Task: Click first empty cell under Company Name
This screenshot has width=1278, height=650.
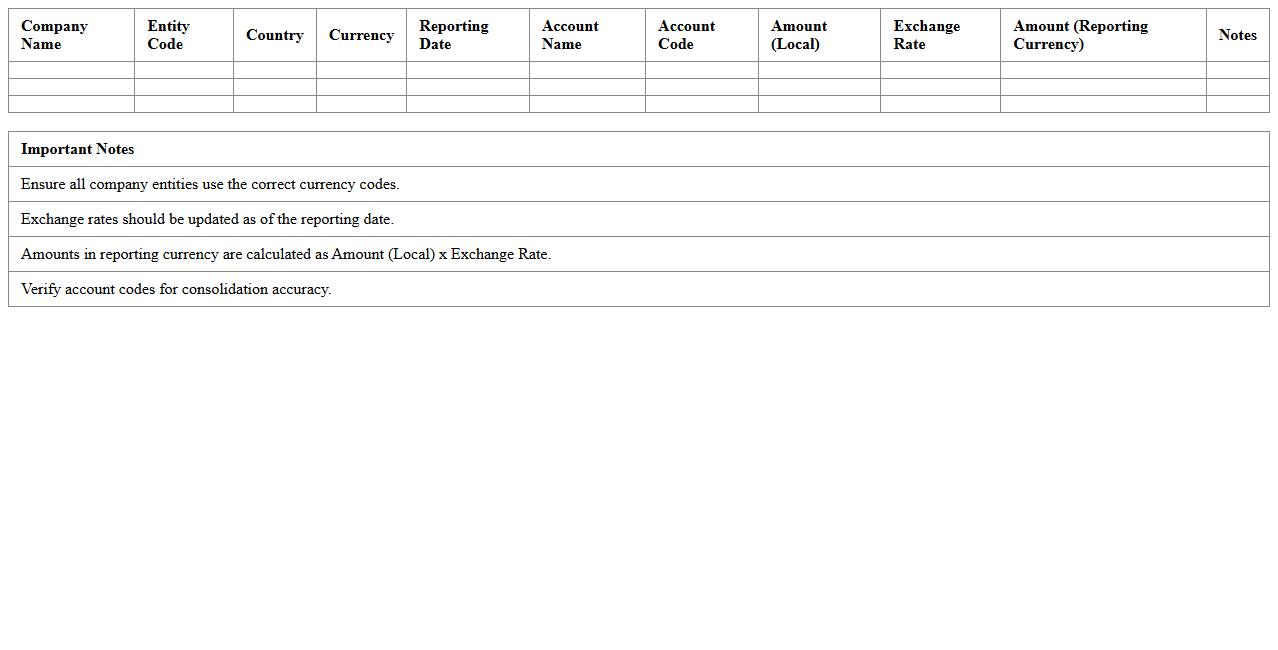Action: [71, 70]
